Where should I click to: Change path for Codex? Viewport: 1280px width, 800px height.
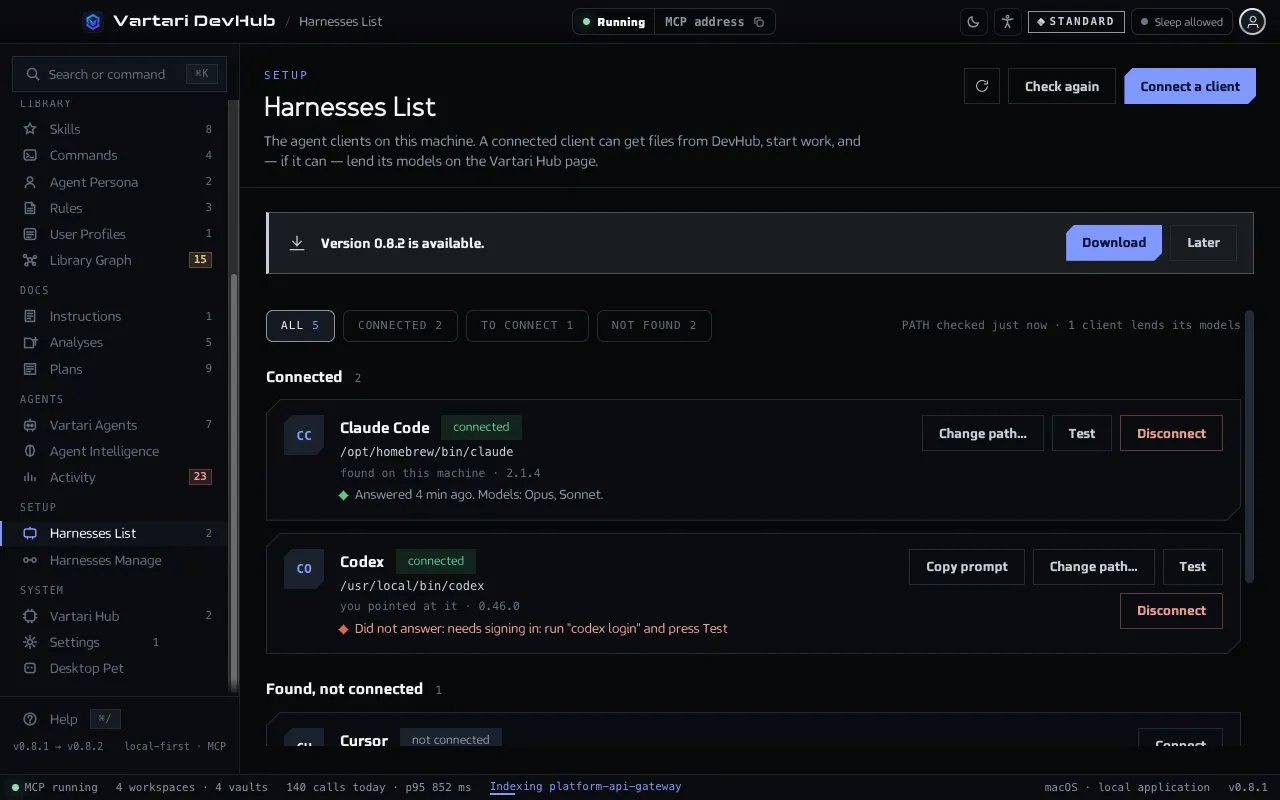pos(1093,566)
